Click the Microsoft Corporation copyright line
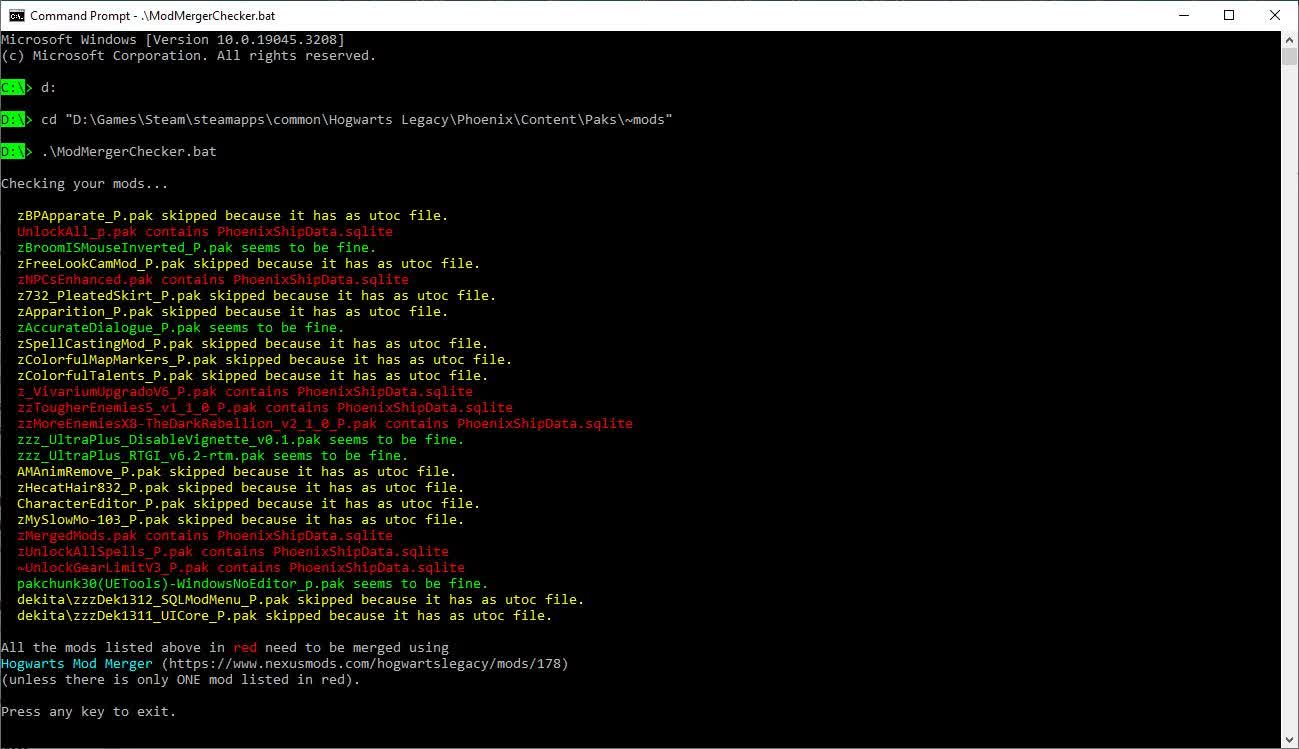Screen dimensions: 1299x749 coord(189,56)
